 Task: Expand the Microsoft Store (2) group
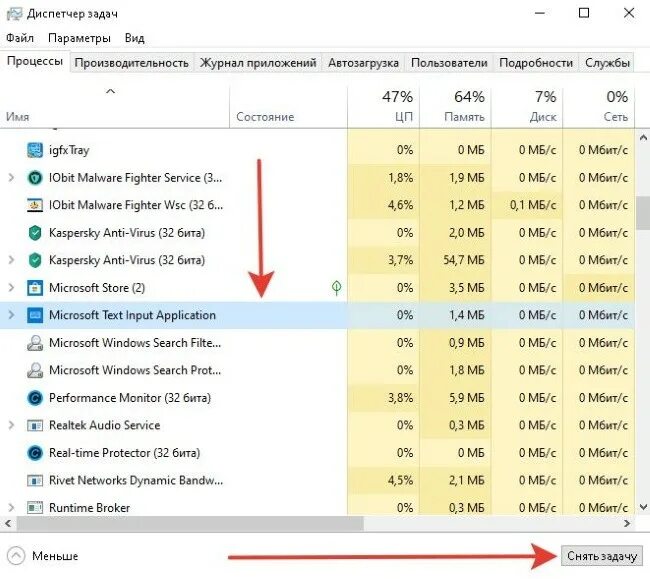(x=11, y=288)
